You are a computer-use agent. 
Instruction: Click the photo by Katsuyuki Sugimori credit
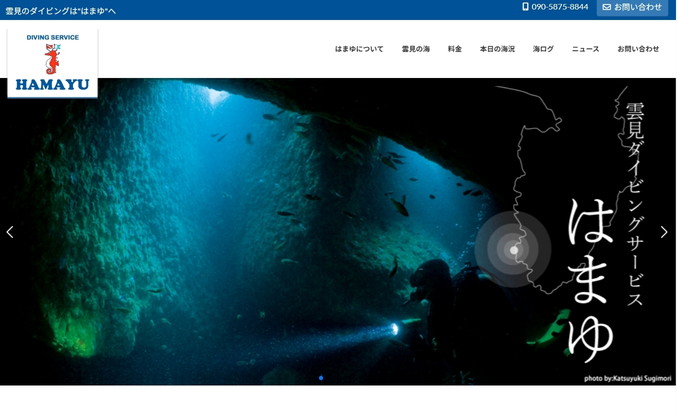click(x=626, y=378)
